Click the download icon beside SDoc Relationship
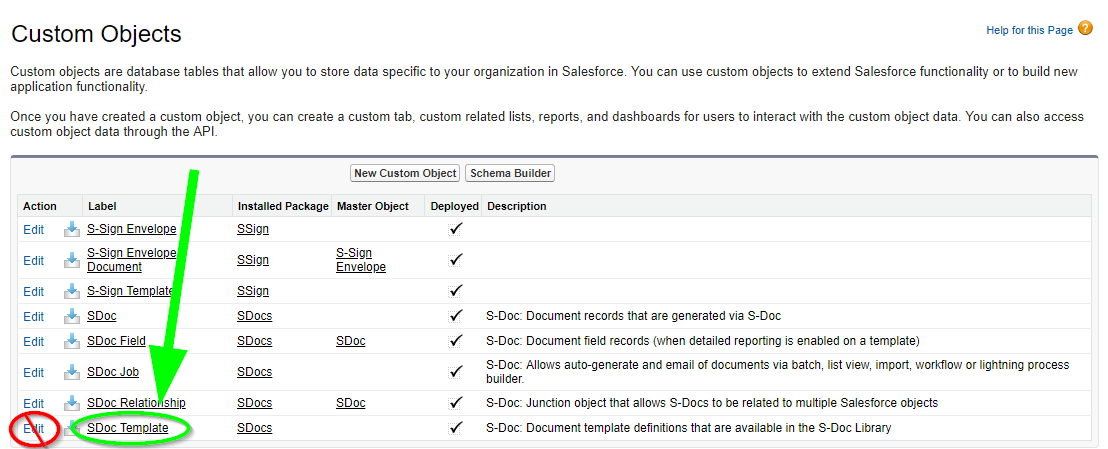Image resolution: width=1108 pixels, height=449 pixels. point(71,403)
